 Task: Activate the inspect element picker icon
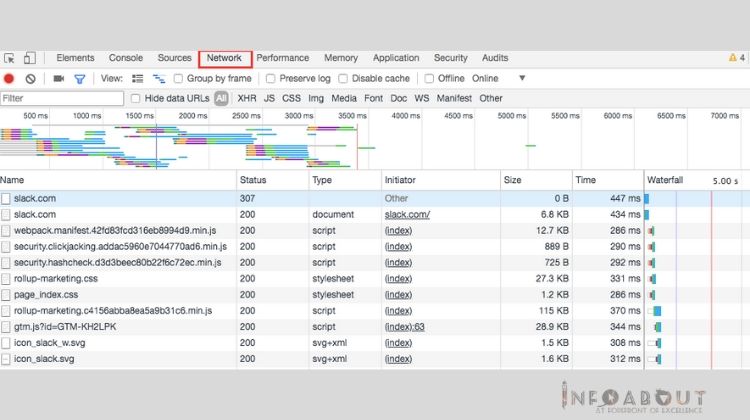(x=9, y=58)
